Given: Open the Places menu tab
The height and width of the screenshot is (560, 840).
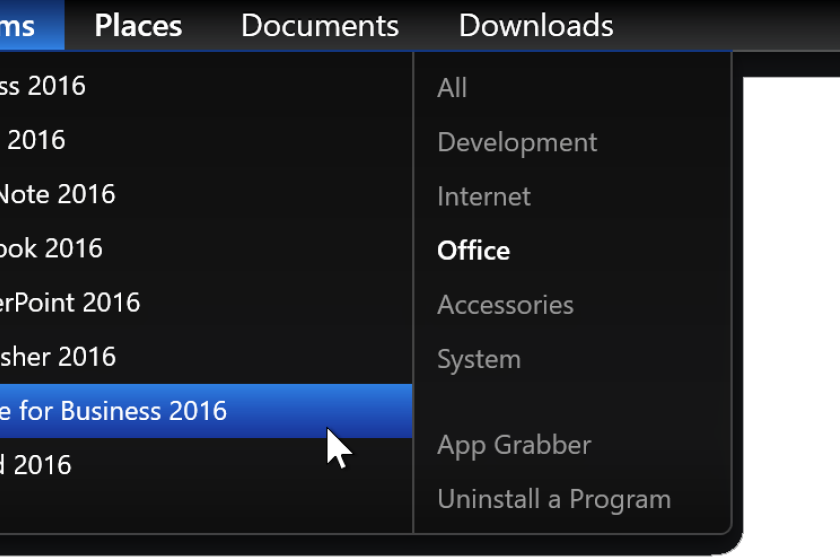Looking at the screenshot, I should pos(138,25).
